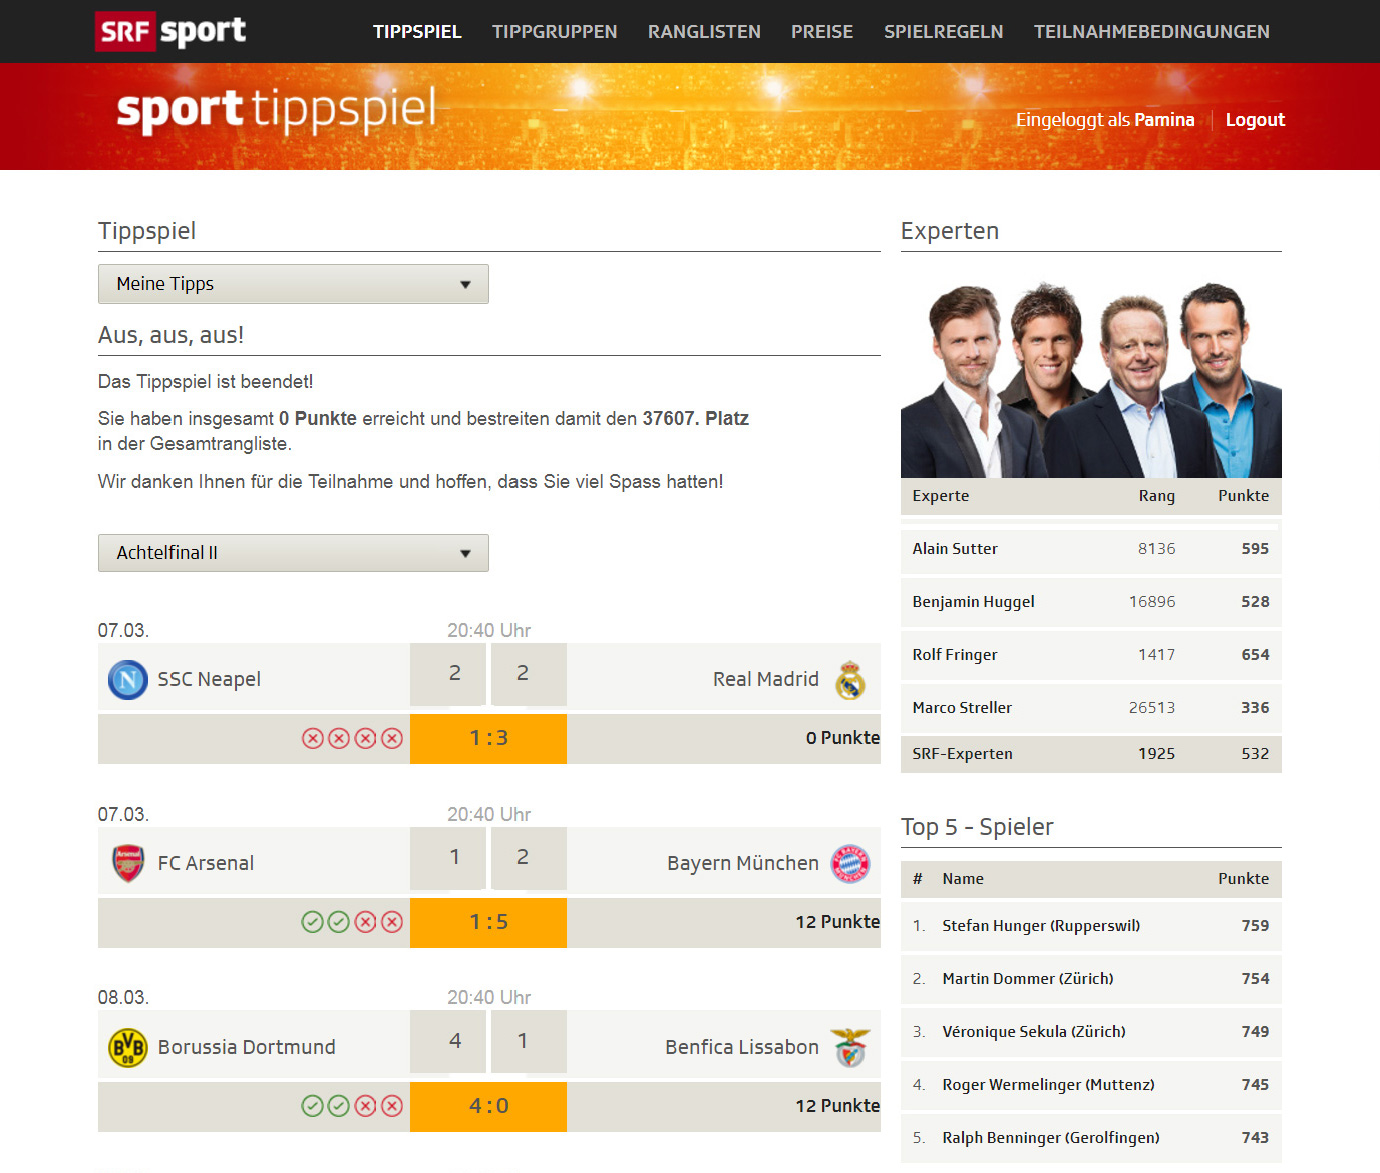Click the username Pamina
This screenshot has height=1173, width=1380.
(1164, 120)
